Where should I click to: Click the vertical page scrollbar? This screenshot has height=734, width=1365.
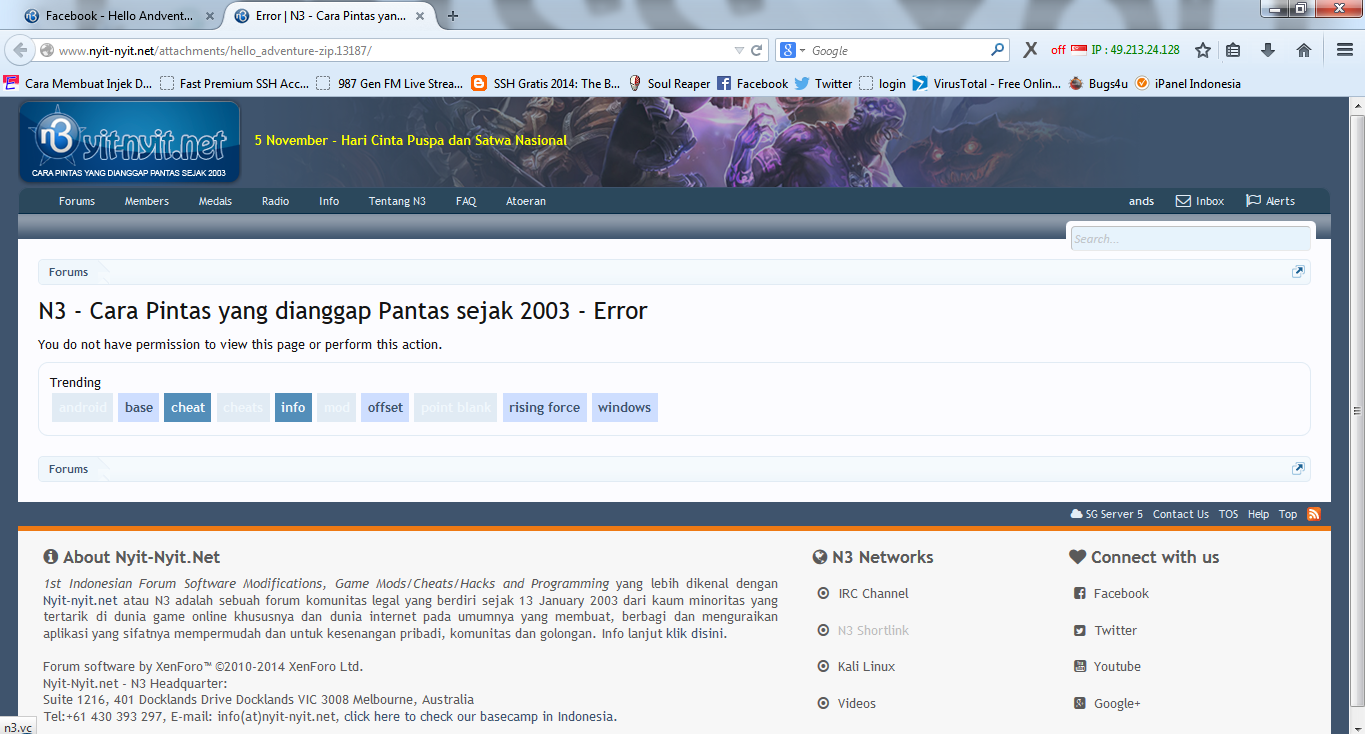point(1356,410)
